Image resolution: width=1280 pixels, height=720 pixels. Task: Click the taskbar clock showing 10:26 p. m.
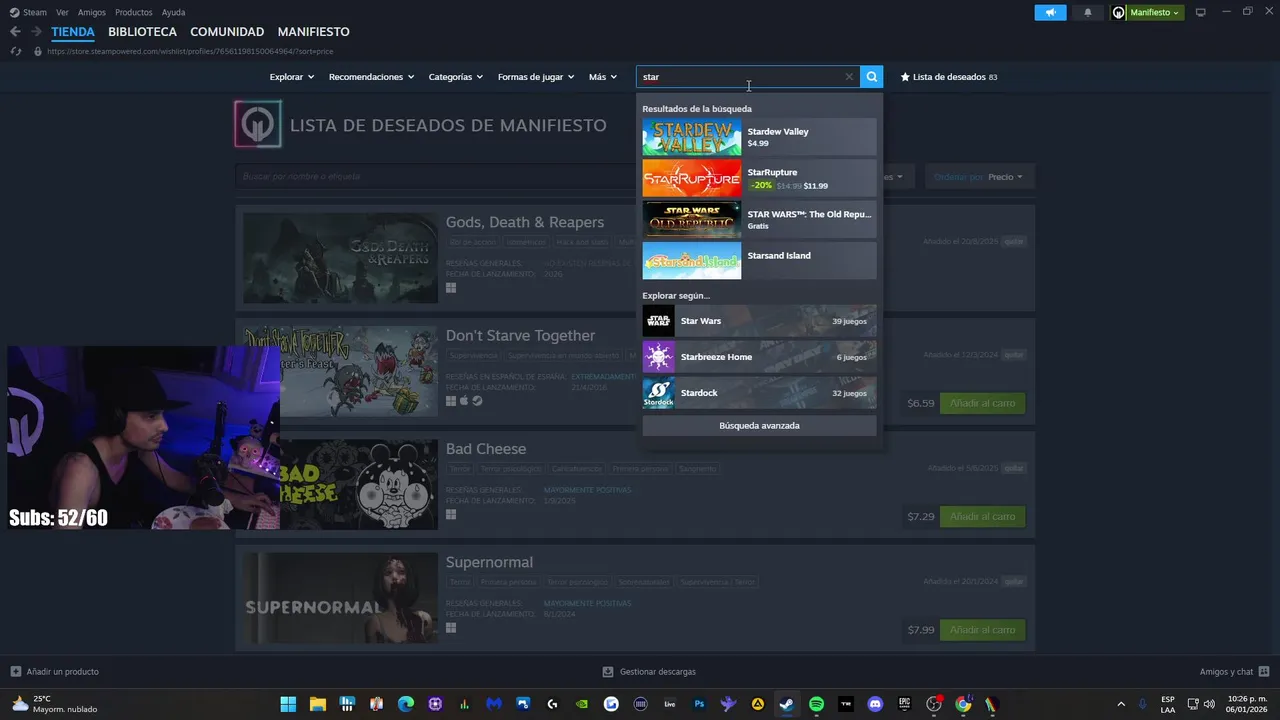tap(1247, 704)
